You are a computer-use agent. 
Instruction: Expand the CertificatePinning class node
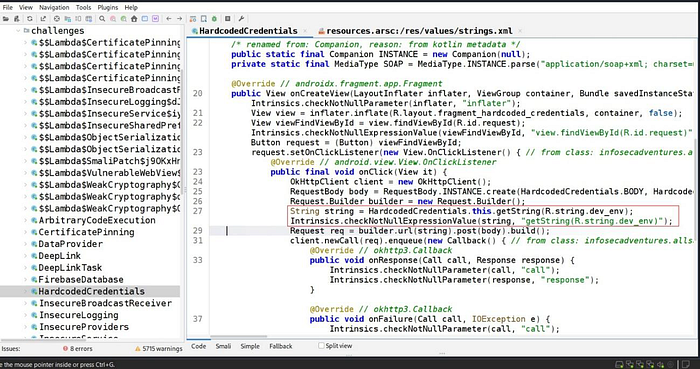click(x=25, y=232)
